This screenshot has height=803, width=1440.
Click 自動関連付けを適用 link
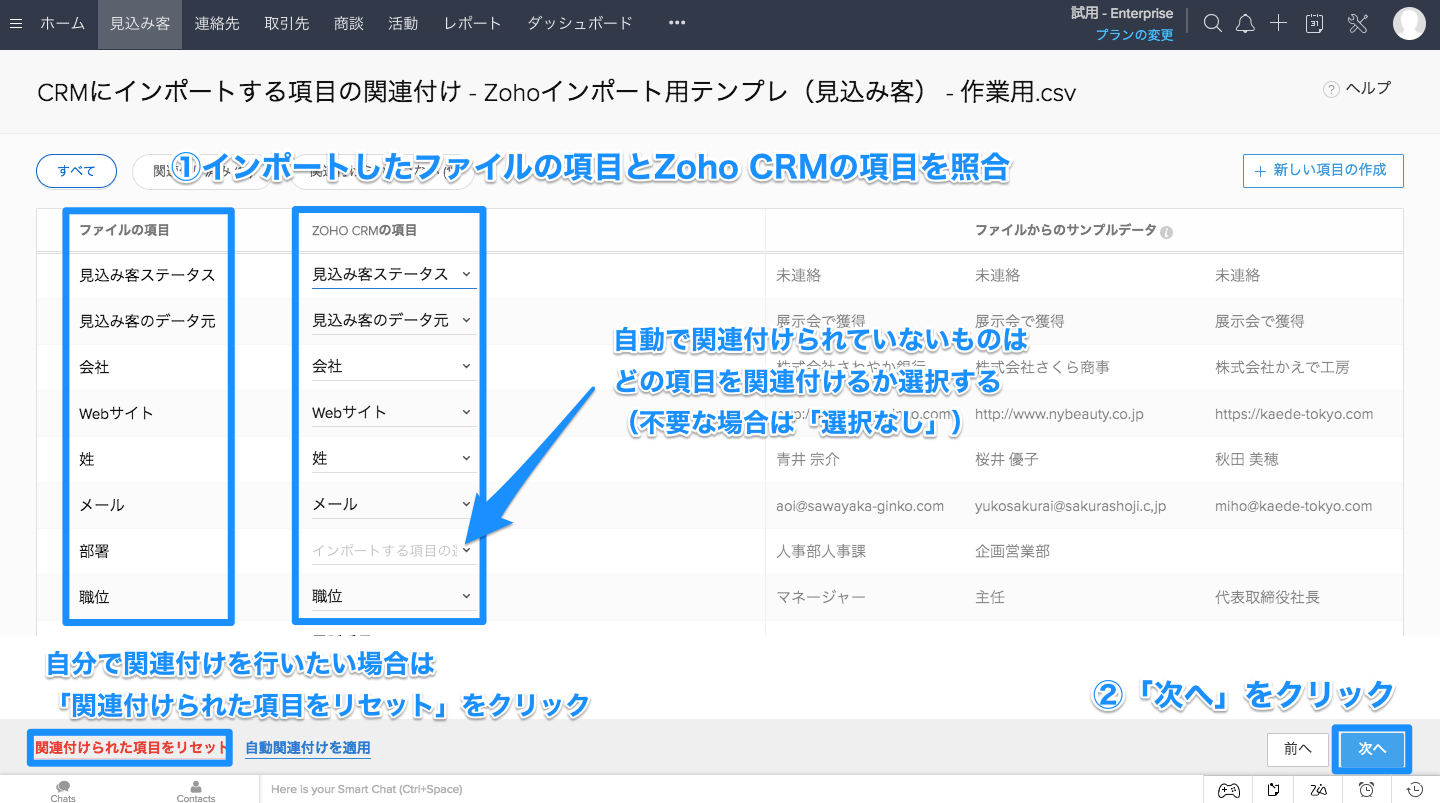click(x=308, y=748)
